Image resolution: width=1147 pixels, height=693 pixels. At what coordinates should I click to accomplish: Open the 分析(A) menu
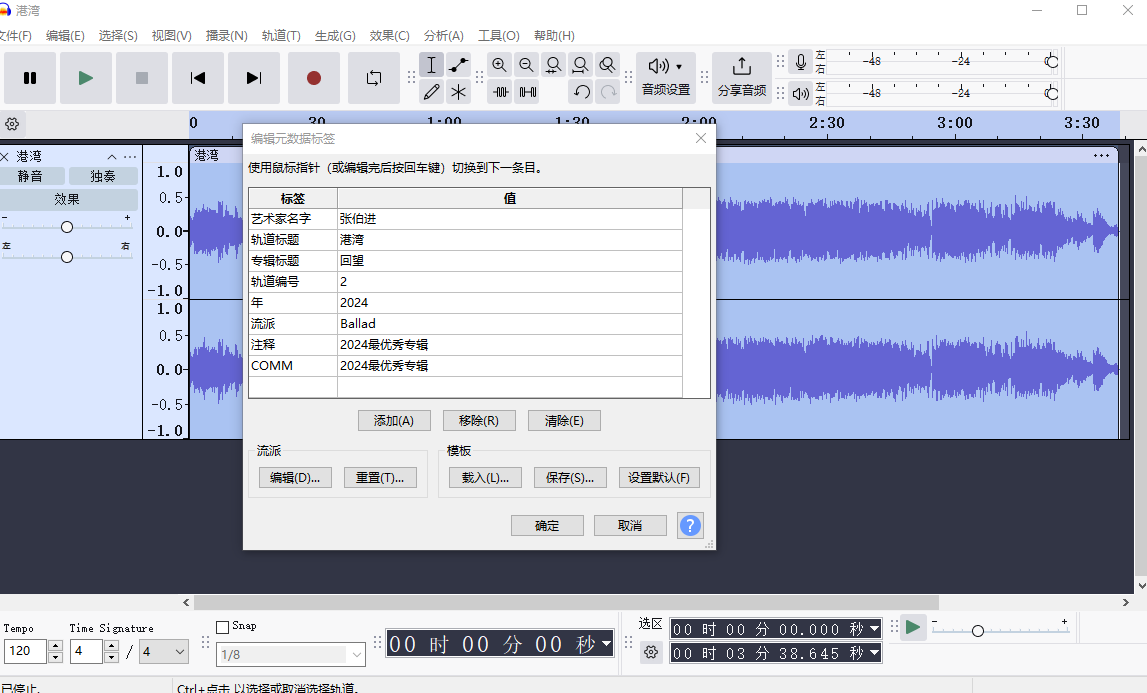click(443, 36)
